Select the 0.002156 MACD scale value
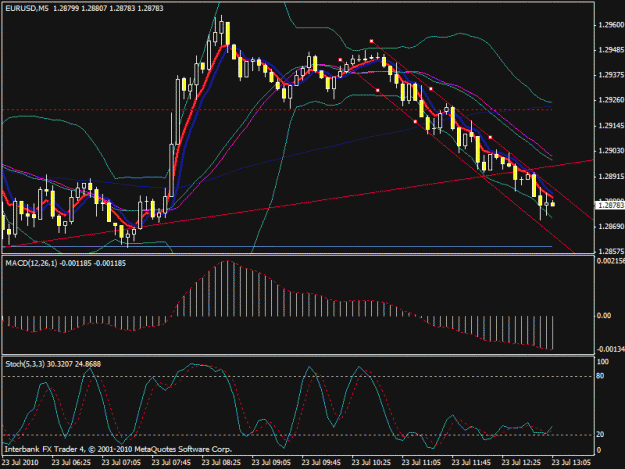This screenshot has height=469, width=625. pyautogui.click(x=611, y=261)
